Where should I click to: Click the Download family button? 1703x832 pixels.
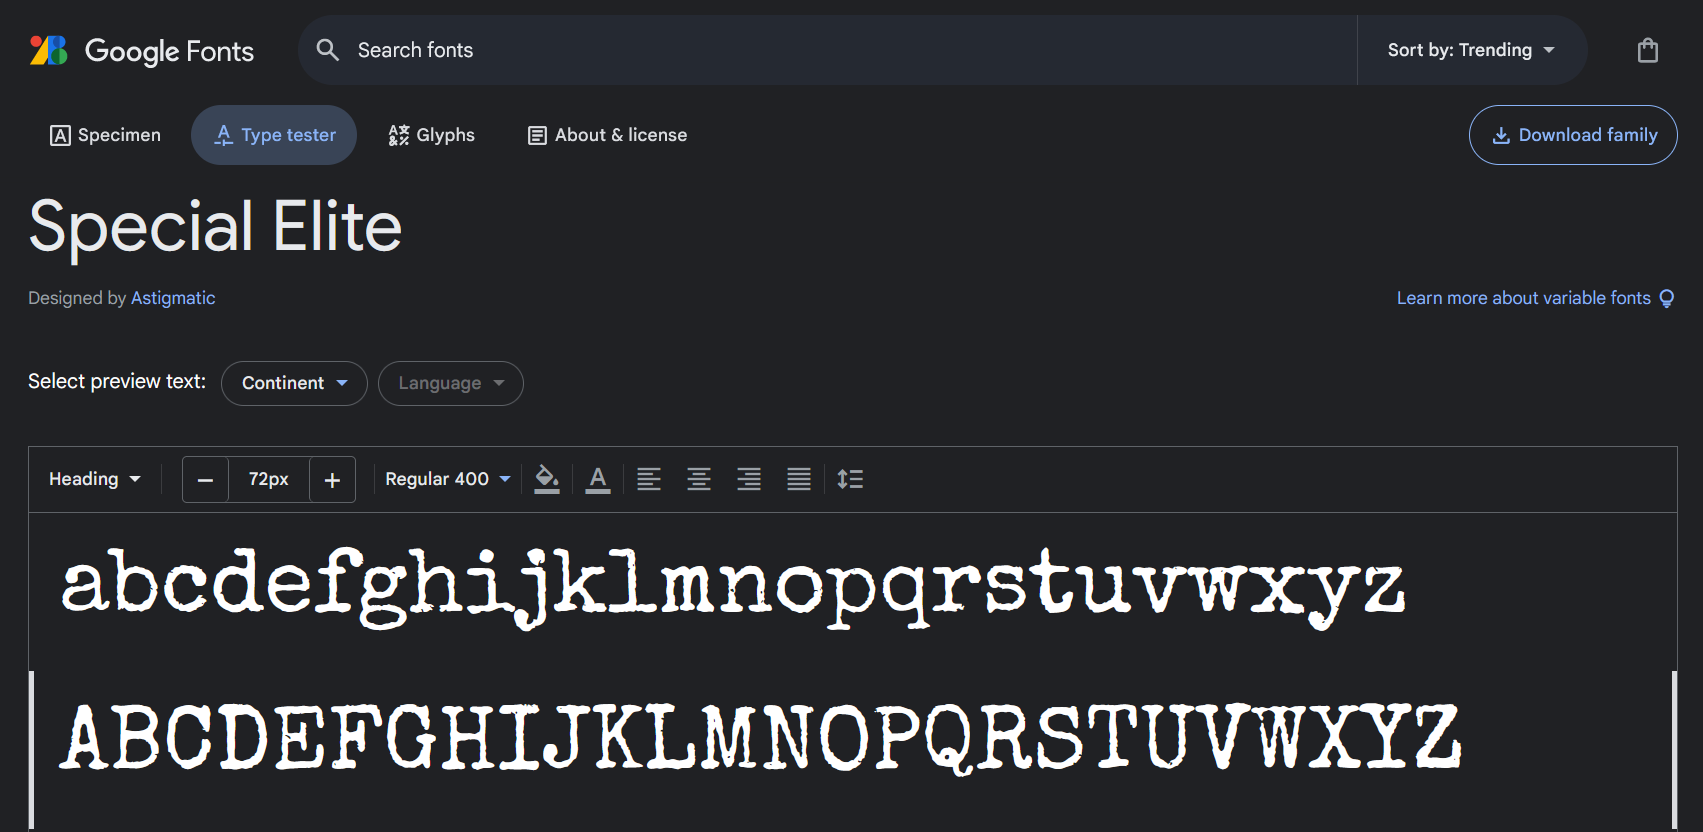click(x=1573, y=135)
